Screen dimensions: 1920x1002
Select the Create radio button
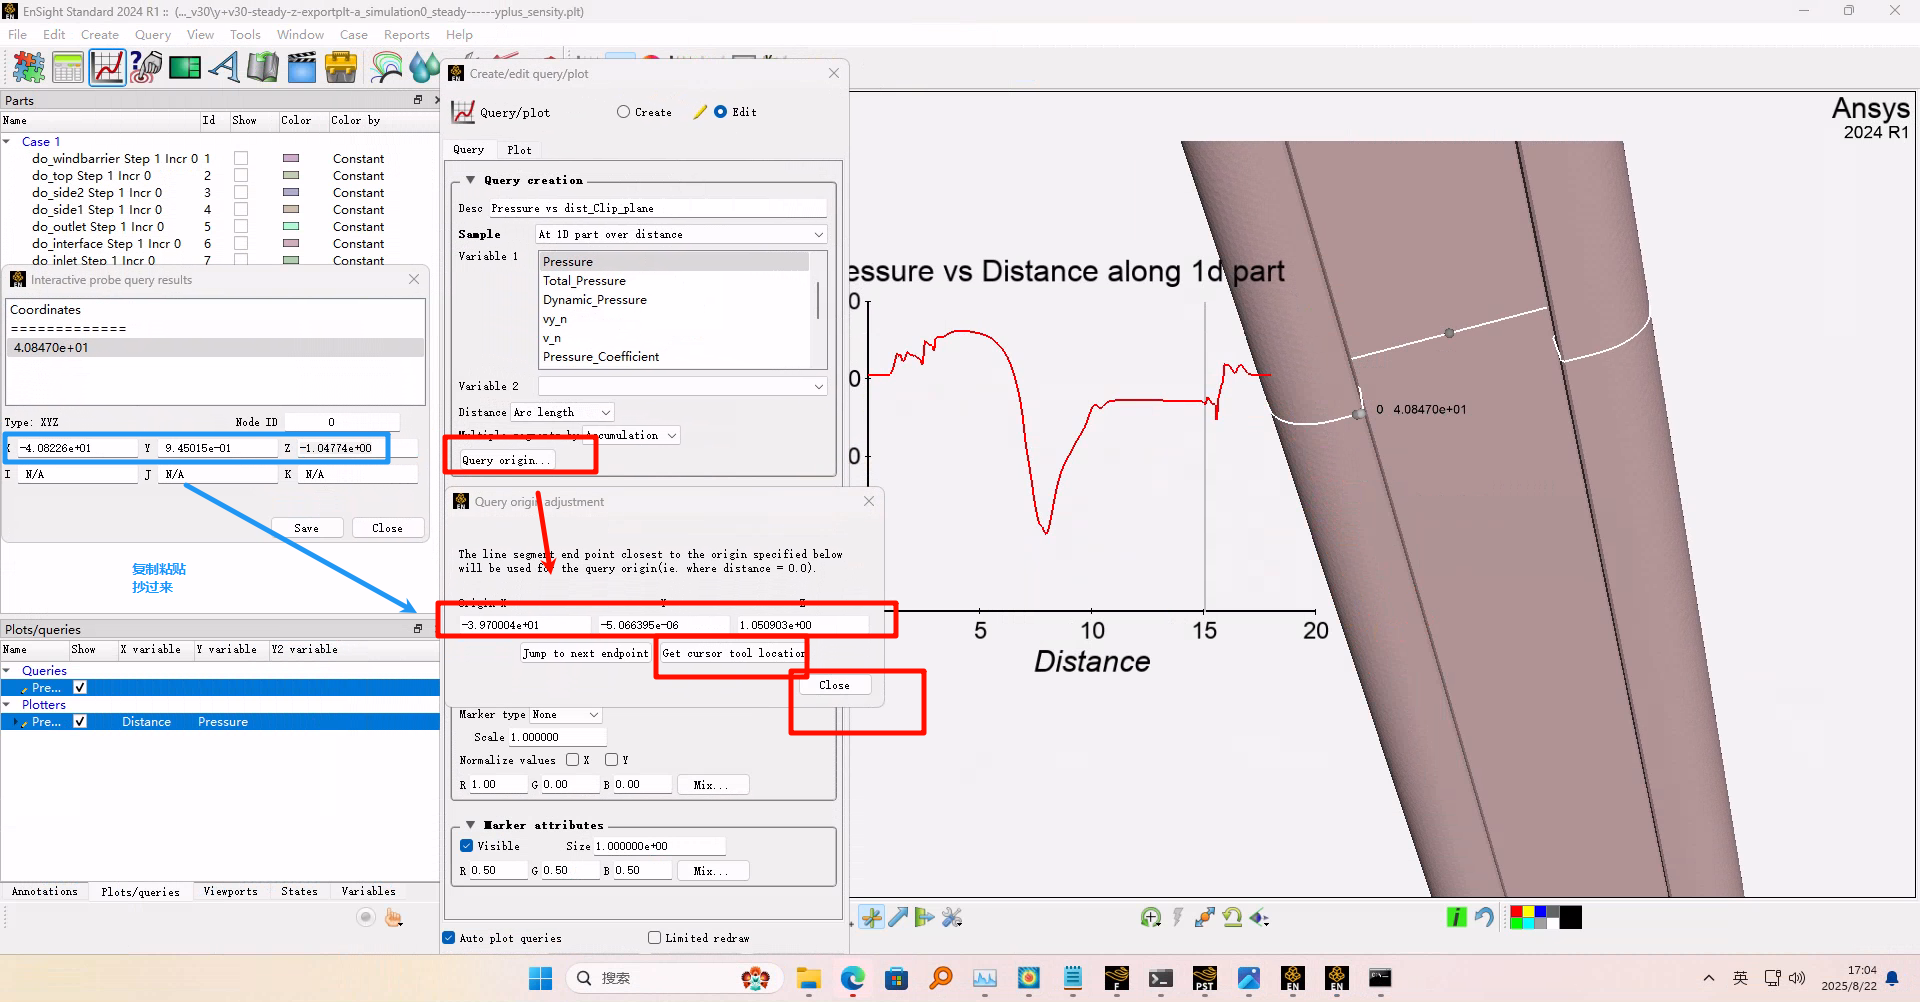pos(624,112)
